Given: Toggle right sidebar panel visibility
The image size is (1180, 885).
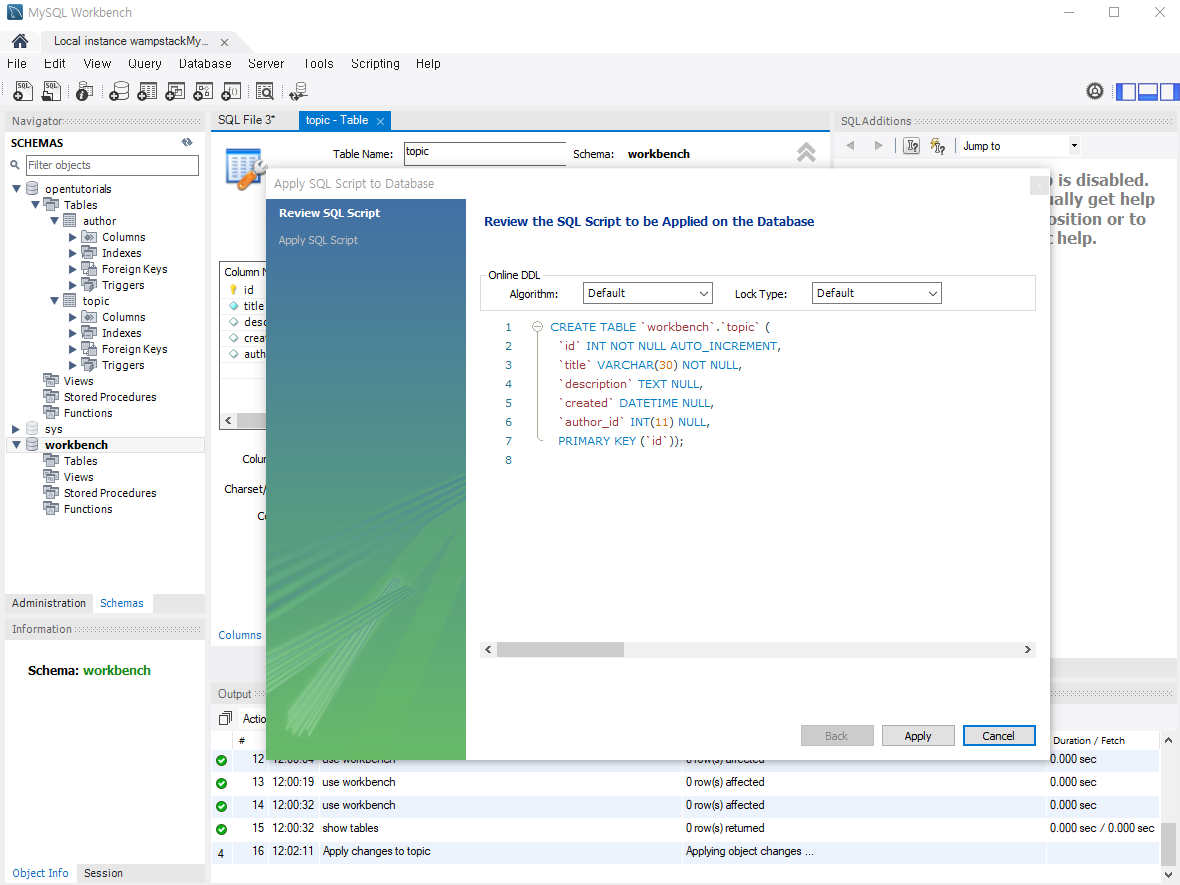Looking at the screenshot, I should (1169, 92).
